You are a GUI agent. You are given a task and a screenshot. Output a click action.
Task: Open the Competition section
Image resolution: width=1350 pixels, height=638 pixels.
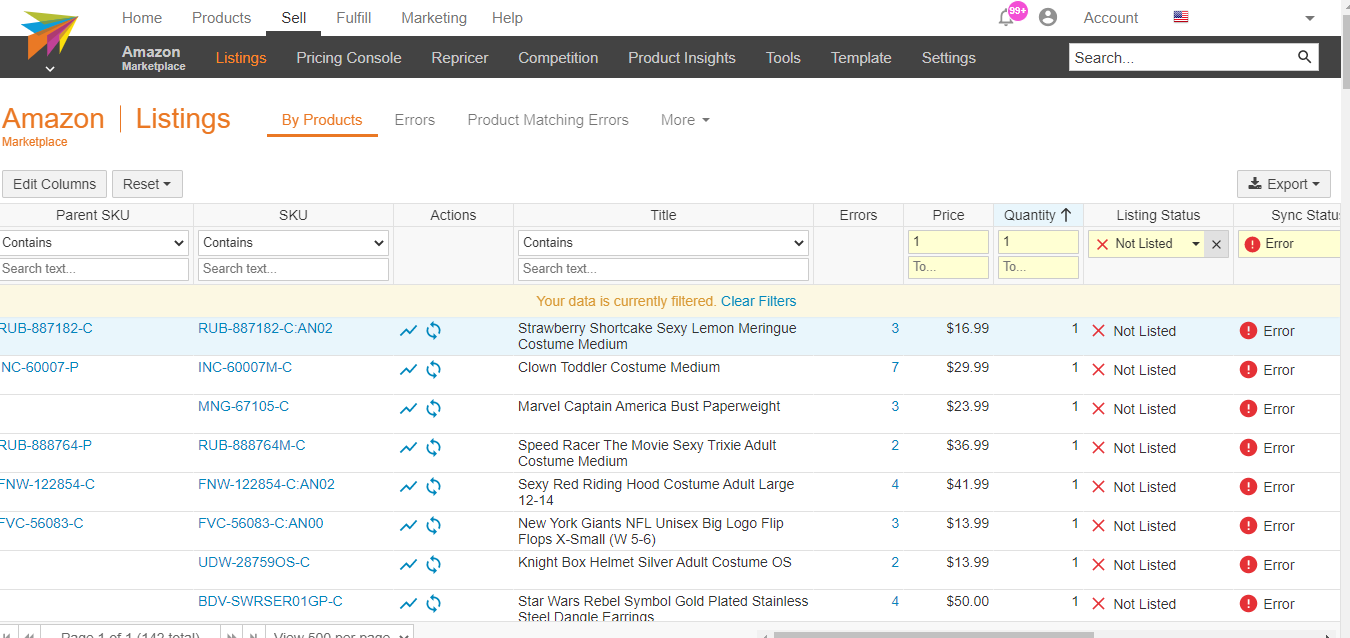pyautogui.click(x=558, y=58)
